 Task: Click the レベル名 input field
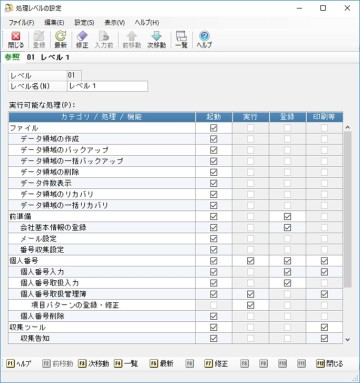tap(107, 86)
